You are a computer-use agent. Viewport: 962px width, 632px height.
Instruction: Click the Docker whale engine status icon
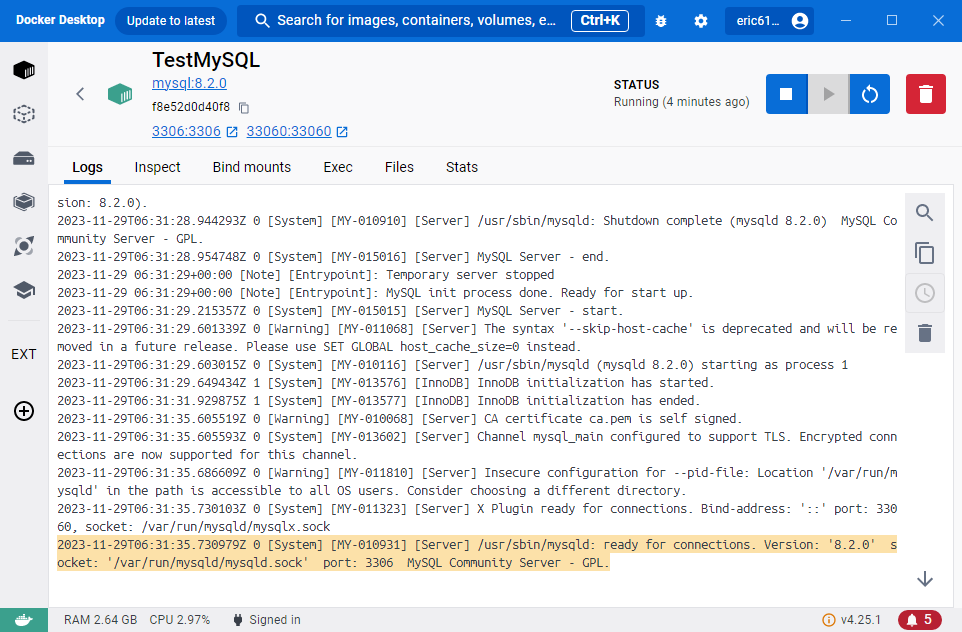tap(24, 620)
